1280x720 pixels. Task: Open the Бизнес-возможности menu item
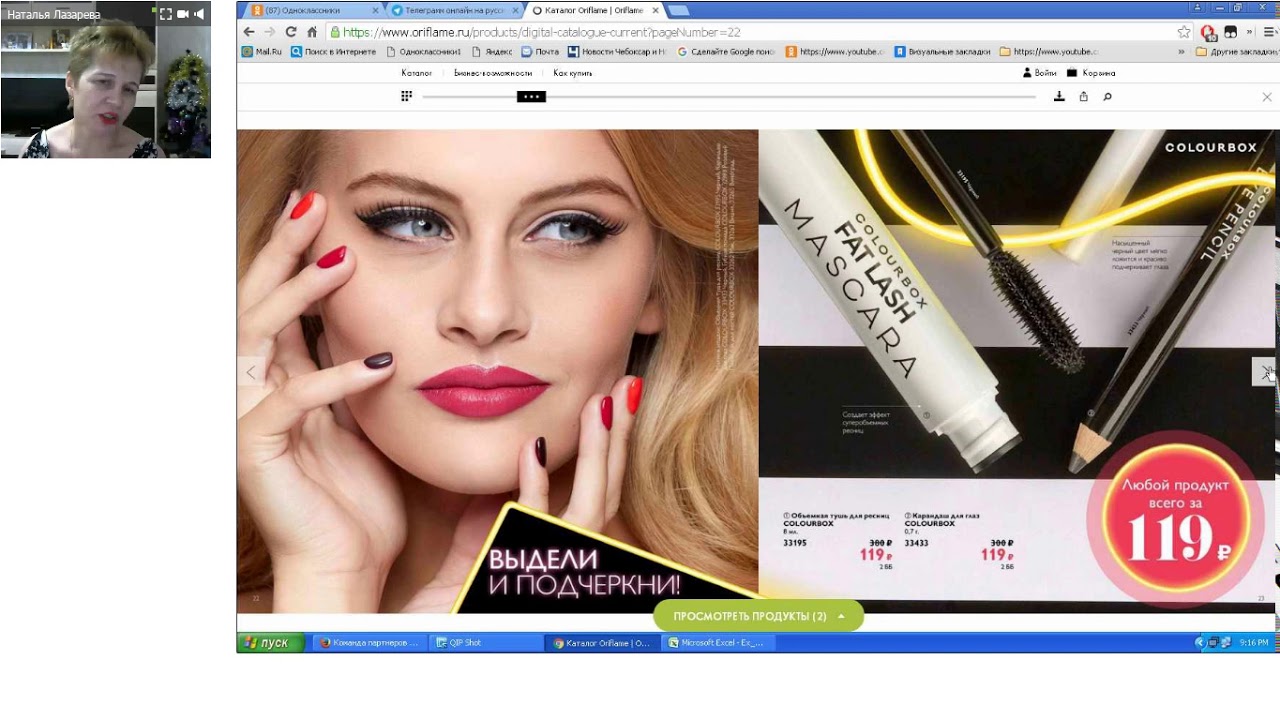[x=493, y=73]
